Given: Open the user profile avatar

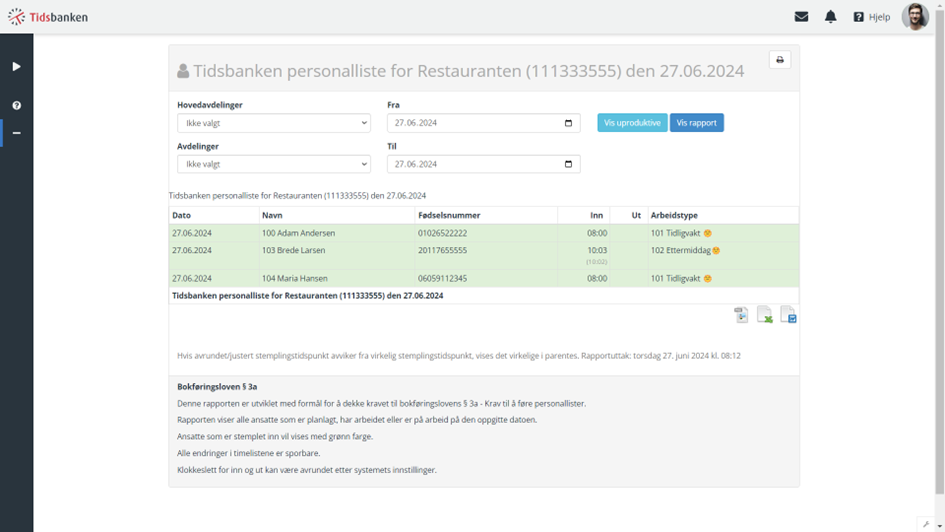Looking at the screenshot, I should 915,16.
